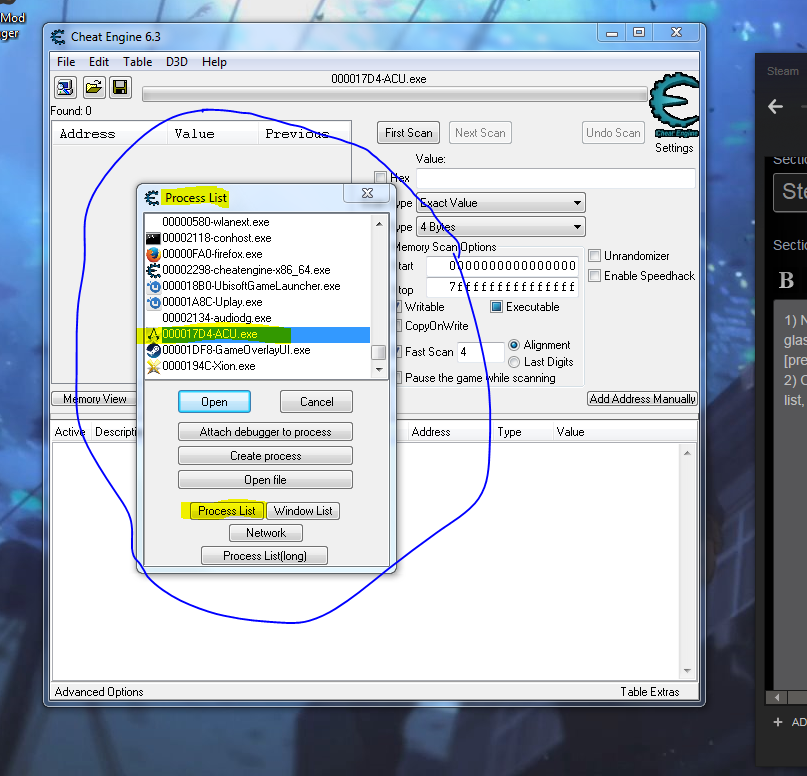The image size is (807, 776).
Task: Close the Process List dialog
Action: 367,193
